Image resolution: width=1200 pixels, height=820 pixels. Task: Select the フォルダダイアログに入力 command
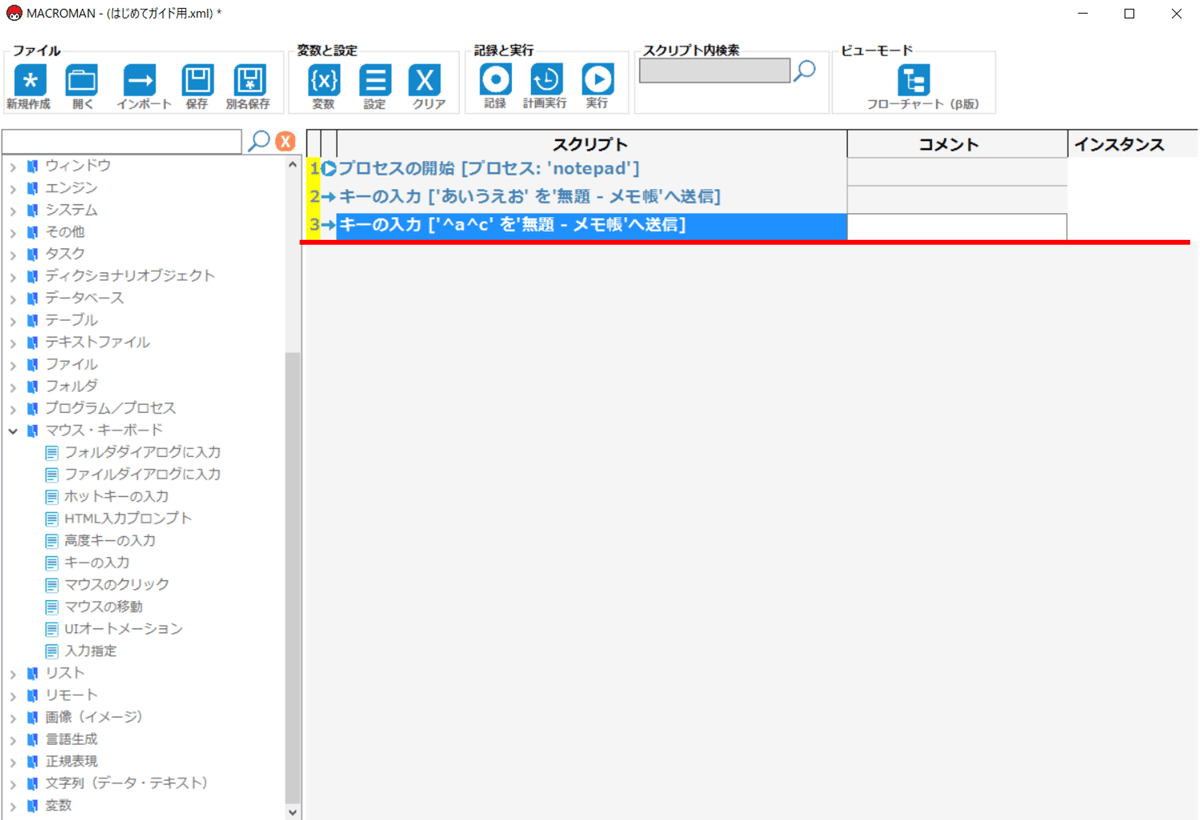[x=143, y=452]
